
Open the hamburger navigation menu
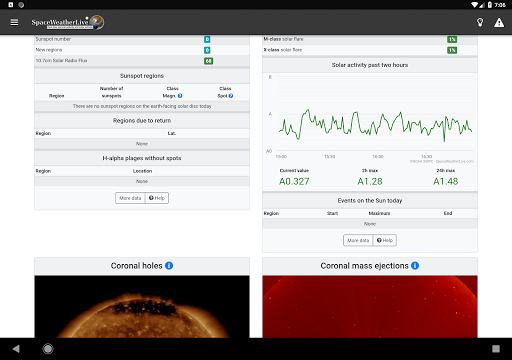(x=14, y=22)
